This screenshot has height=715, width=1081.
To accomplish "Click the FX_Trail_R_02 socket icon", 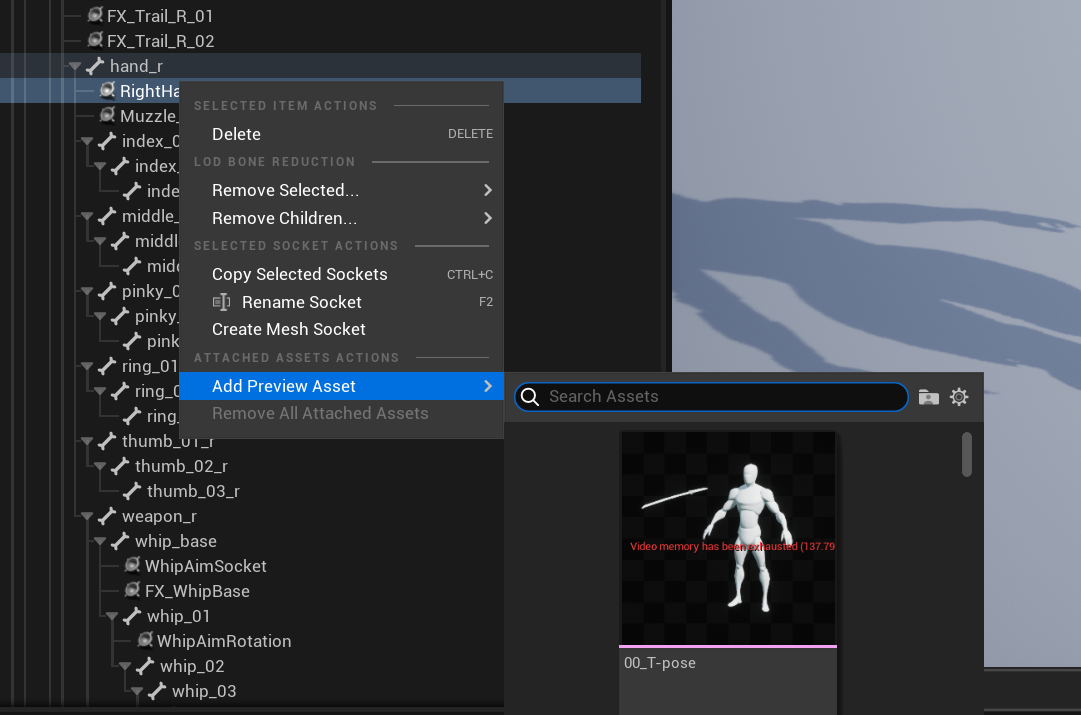I will tap(96, 40).
